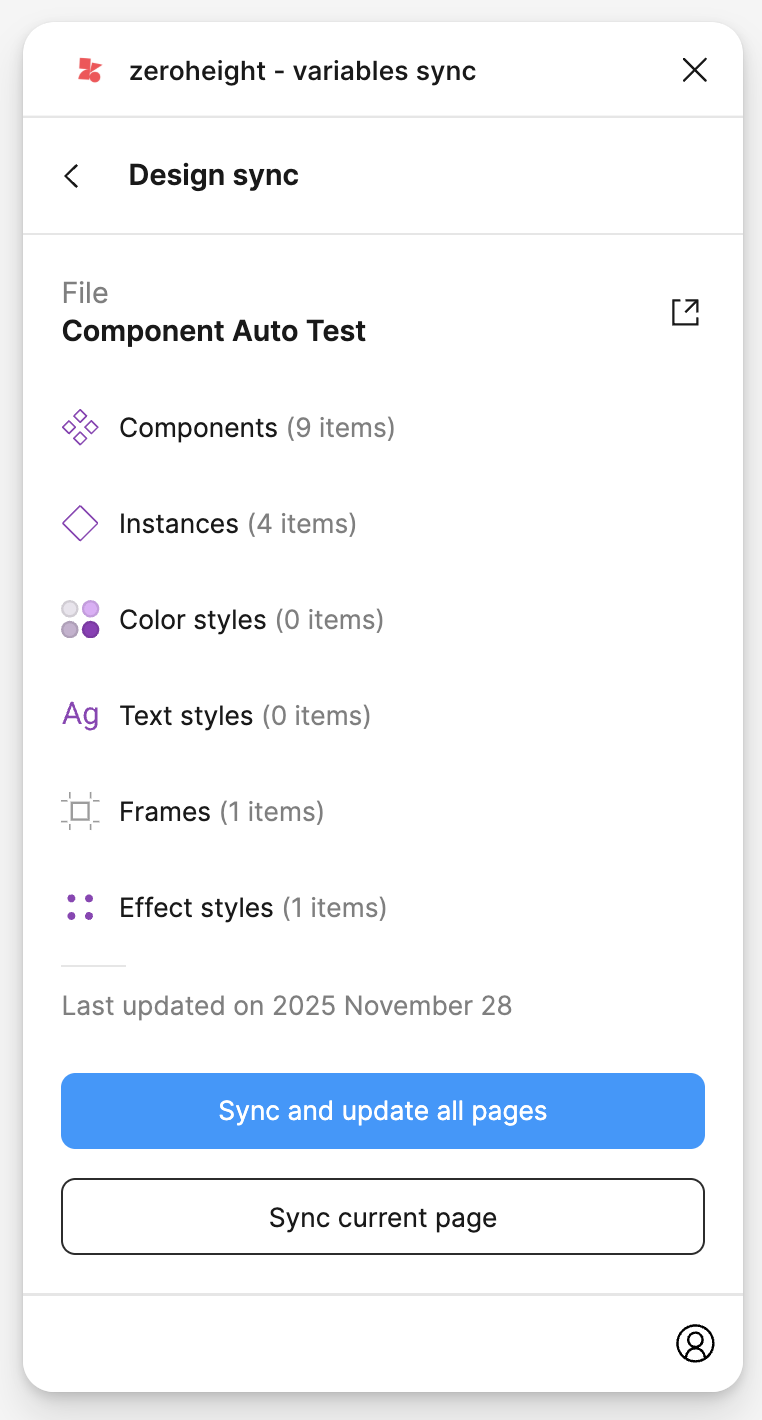Select the Color styles (0 items) row
Screen dimensions: 762x1420
point(251,620)
